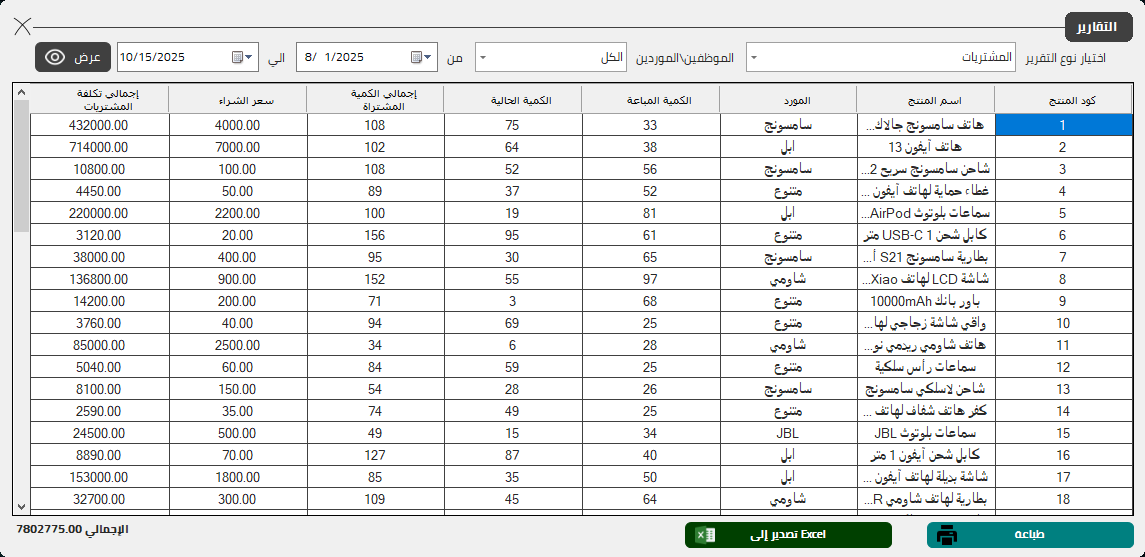
Task: Sort by المورد column header
Action: coord(788,100)
